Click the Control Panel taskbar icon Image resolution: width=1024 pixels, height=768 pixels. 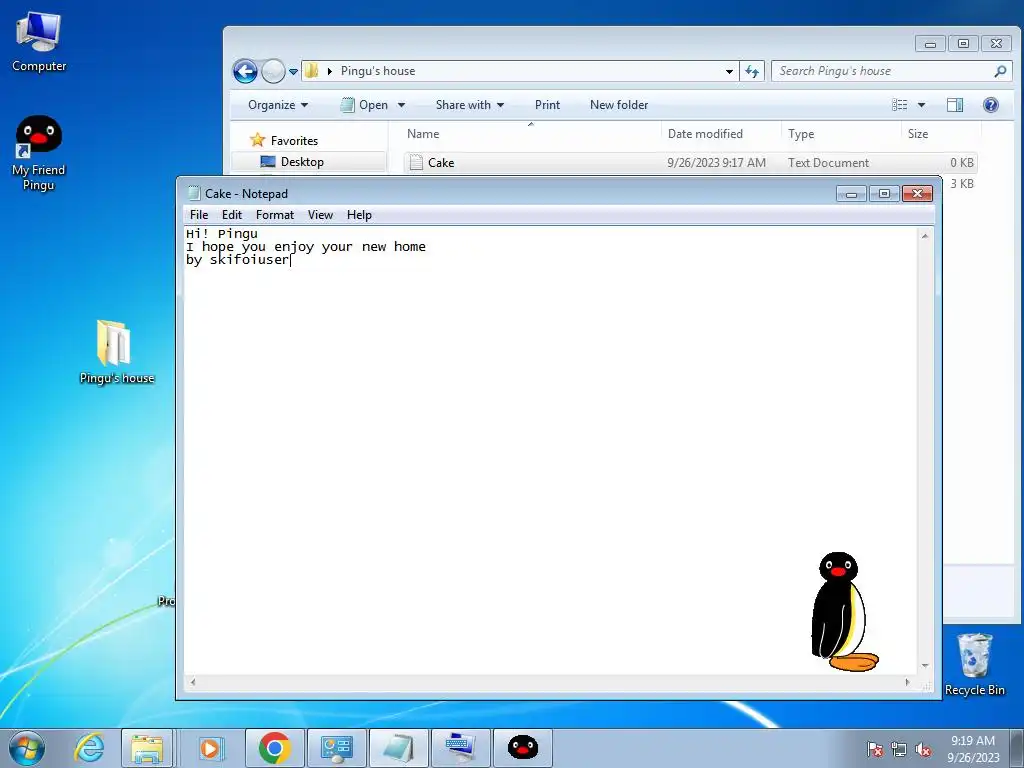pyautogui.click(x=337, y=748)
